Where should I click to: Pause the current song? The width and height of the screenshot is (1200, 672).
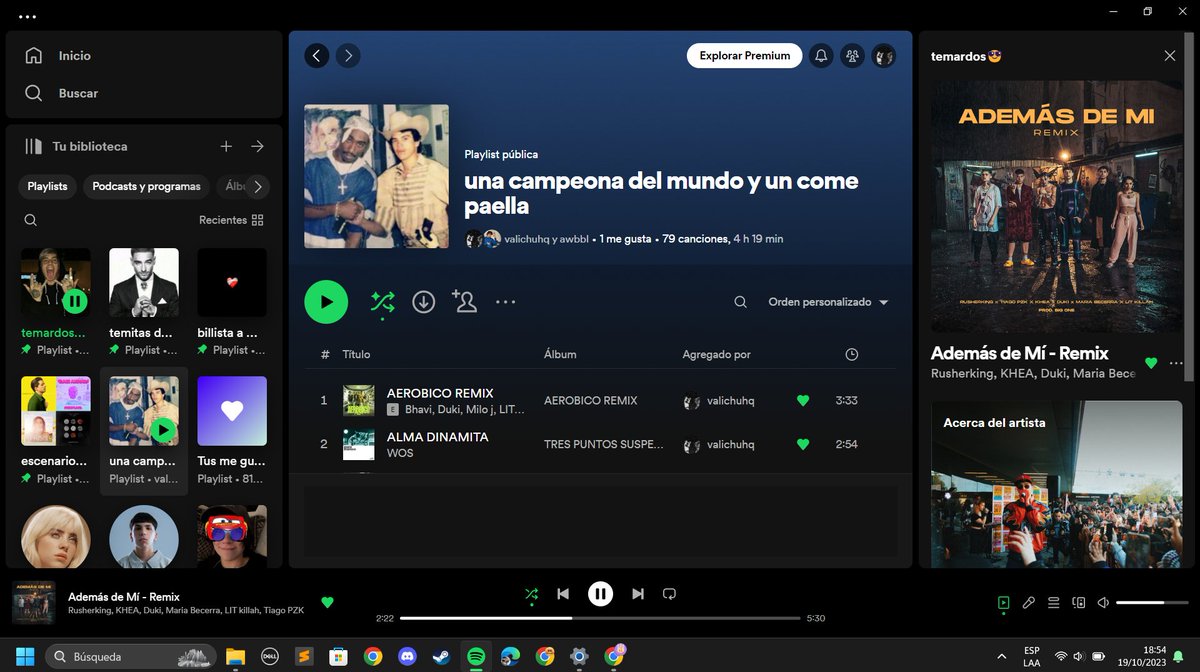tap(600, 594)
